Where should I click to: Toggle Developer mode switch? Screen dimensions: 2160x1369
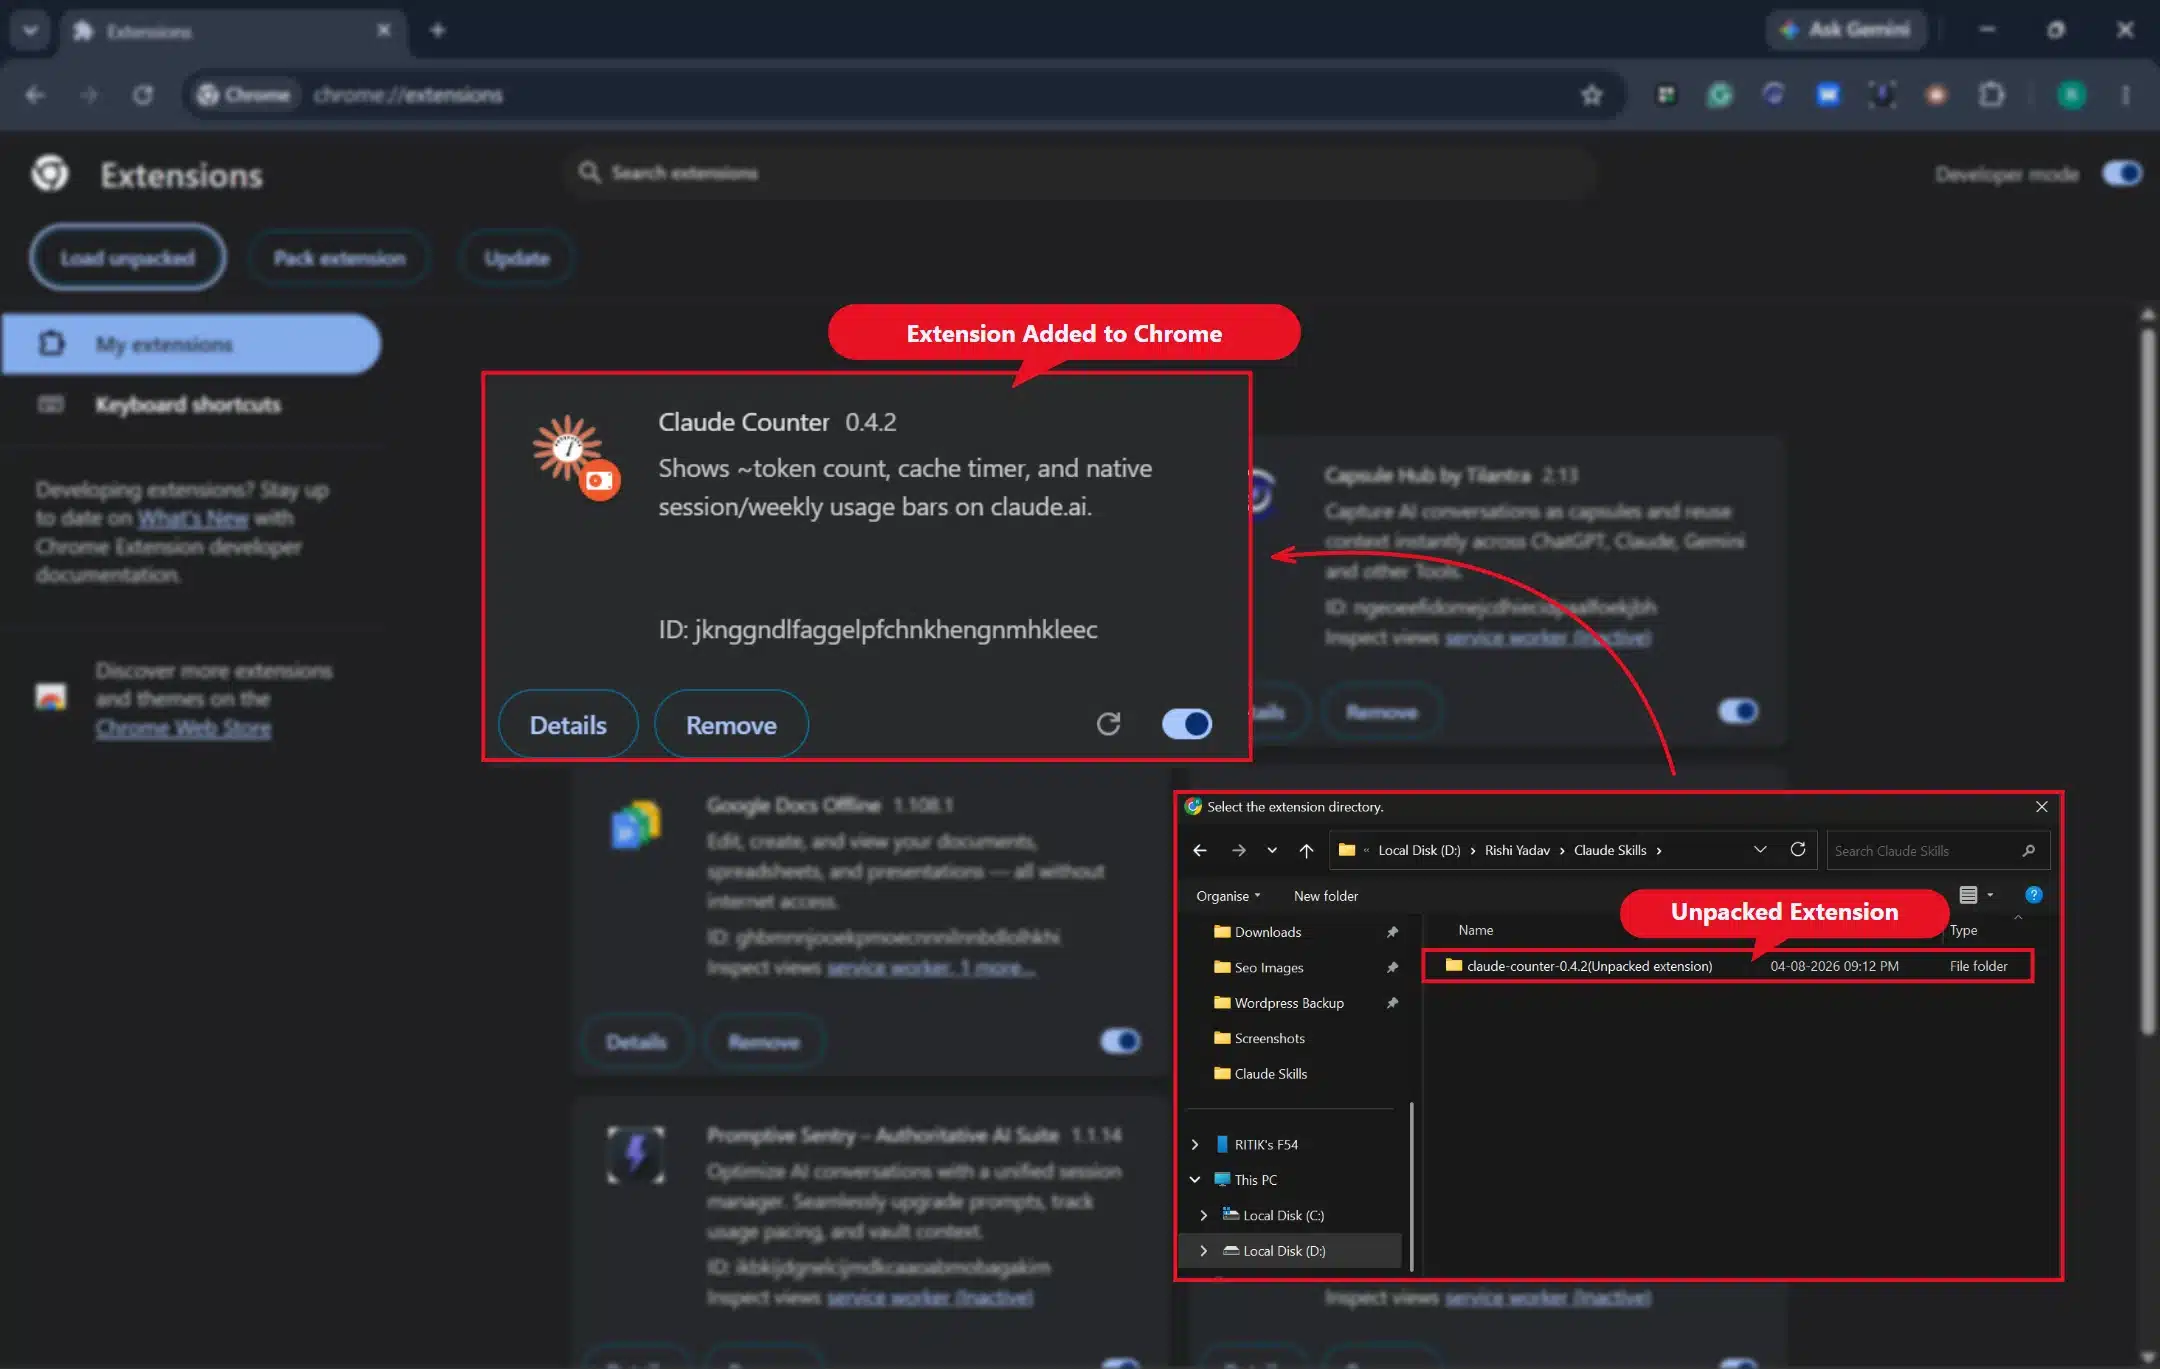click(x=2121, y=174)
